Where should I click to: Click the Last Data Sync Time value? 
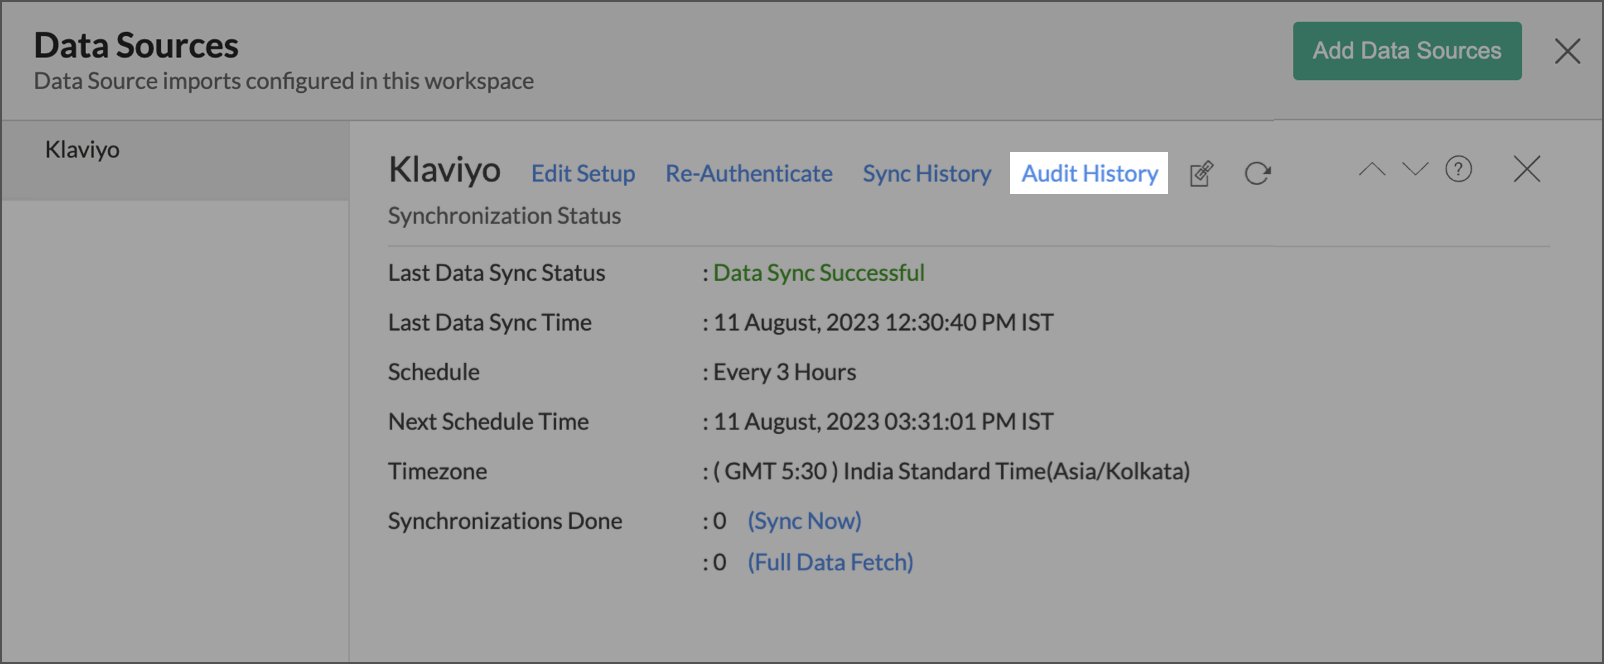(884, 322)
